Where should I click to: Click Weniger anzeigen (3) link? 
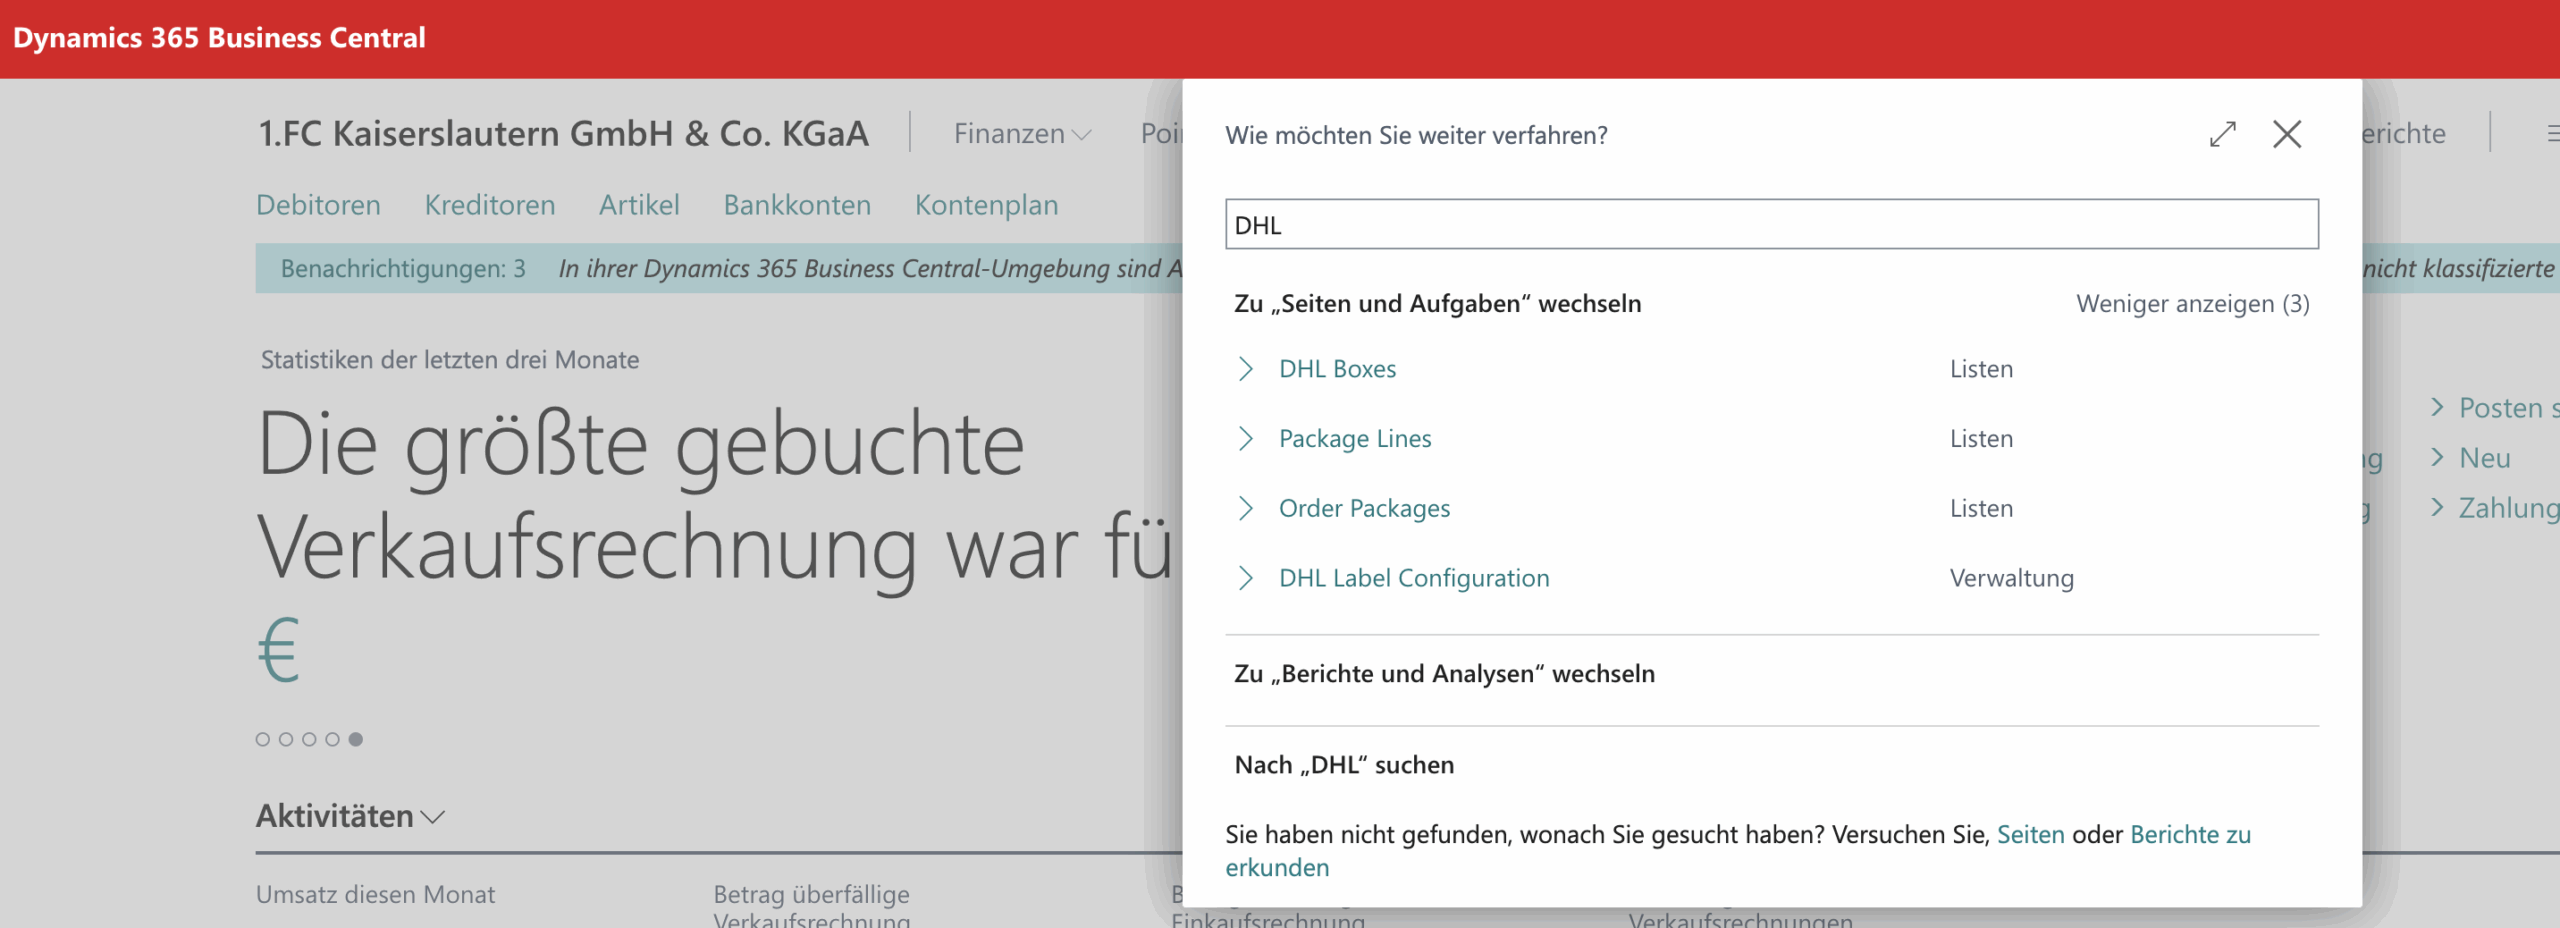pyautogui.click(x=2193, y=304)
